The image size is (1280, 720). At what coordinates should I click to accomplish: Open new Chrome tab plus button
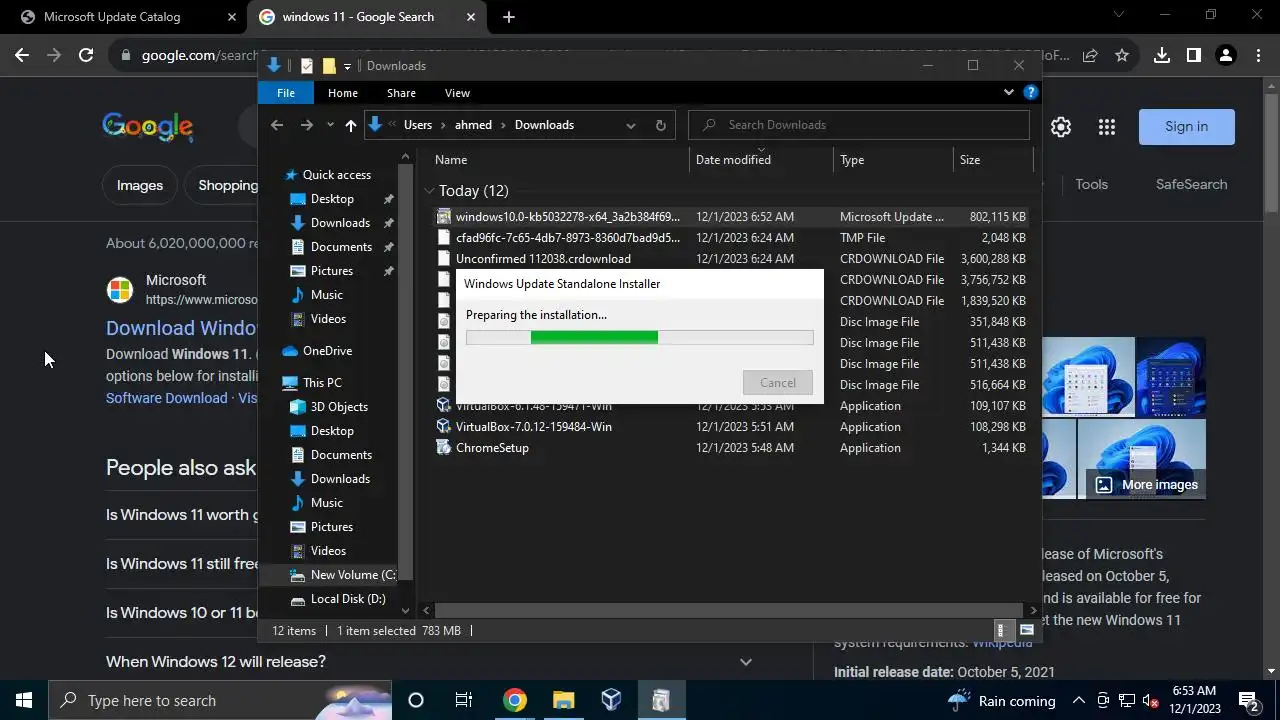509,17
